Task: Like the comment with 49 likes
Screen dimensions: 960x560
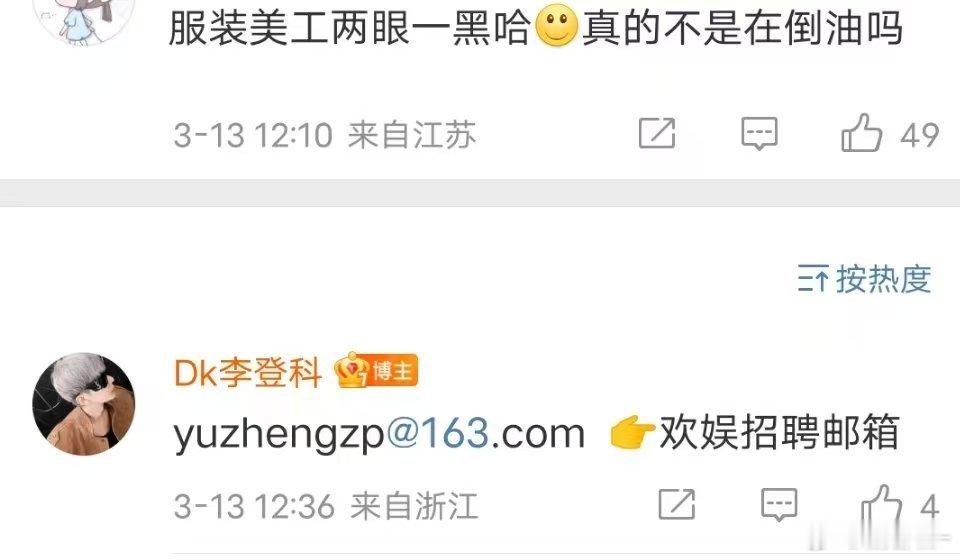Action: 861,133
